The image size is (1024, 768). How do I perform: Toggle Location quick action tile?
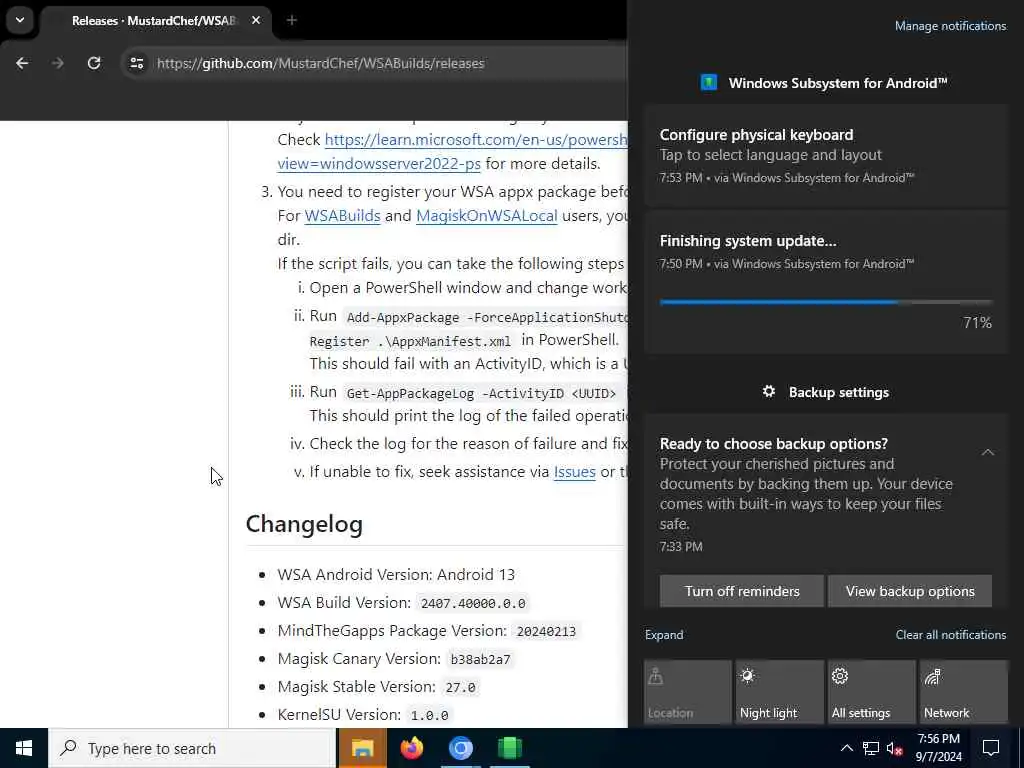688,692
